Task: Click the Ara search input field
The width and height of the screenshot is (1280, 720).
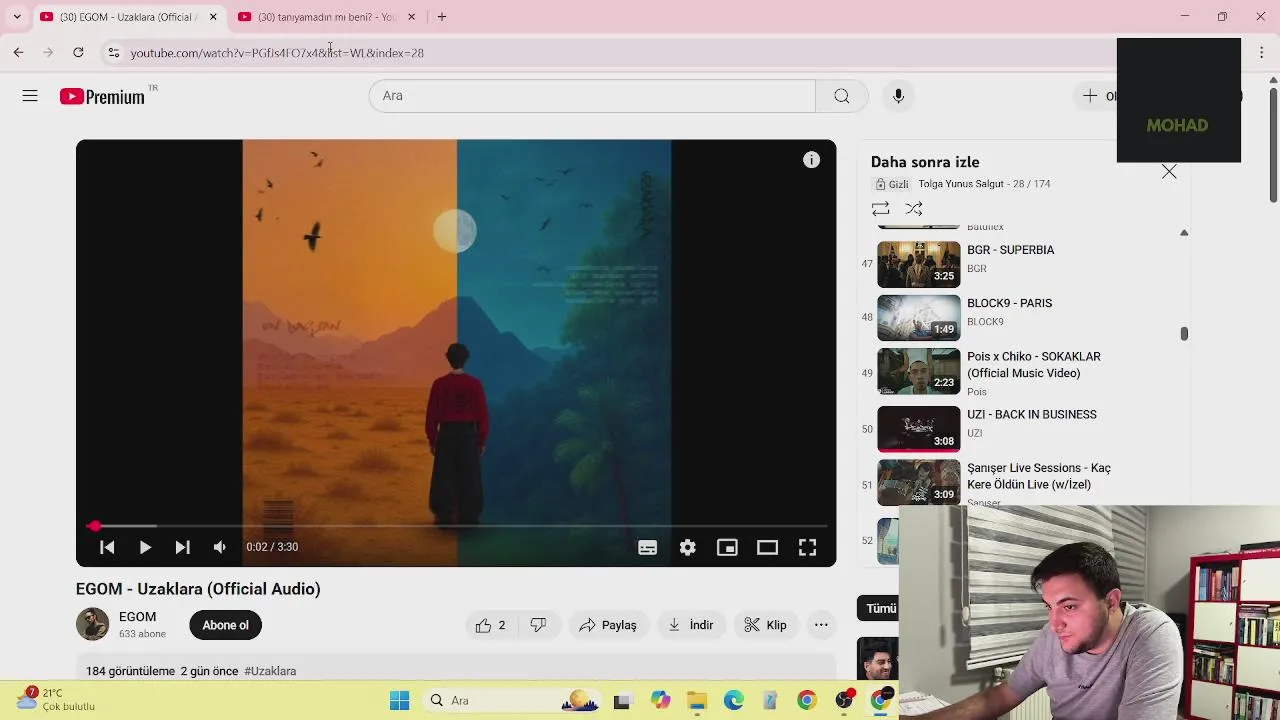Action: tap(592, 96)
